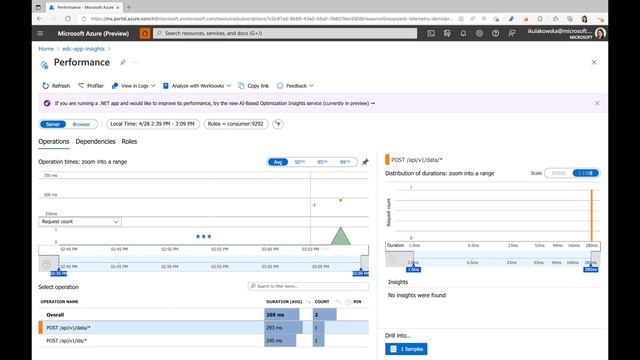This screenshot has width=640, height=360.
Task: Click the Search to filter items box
Action: pos(308,286)
